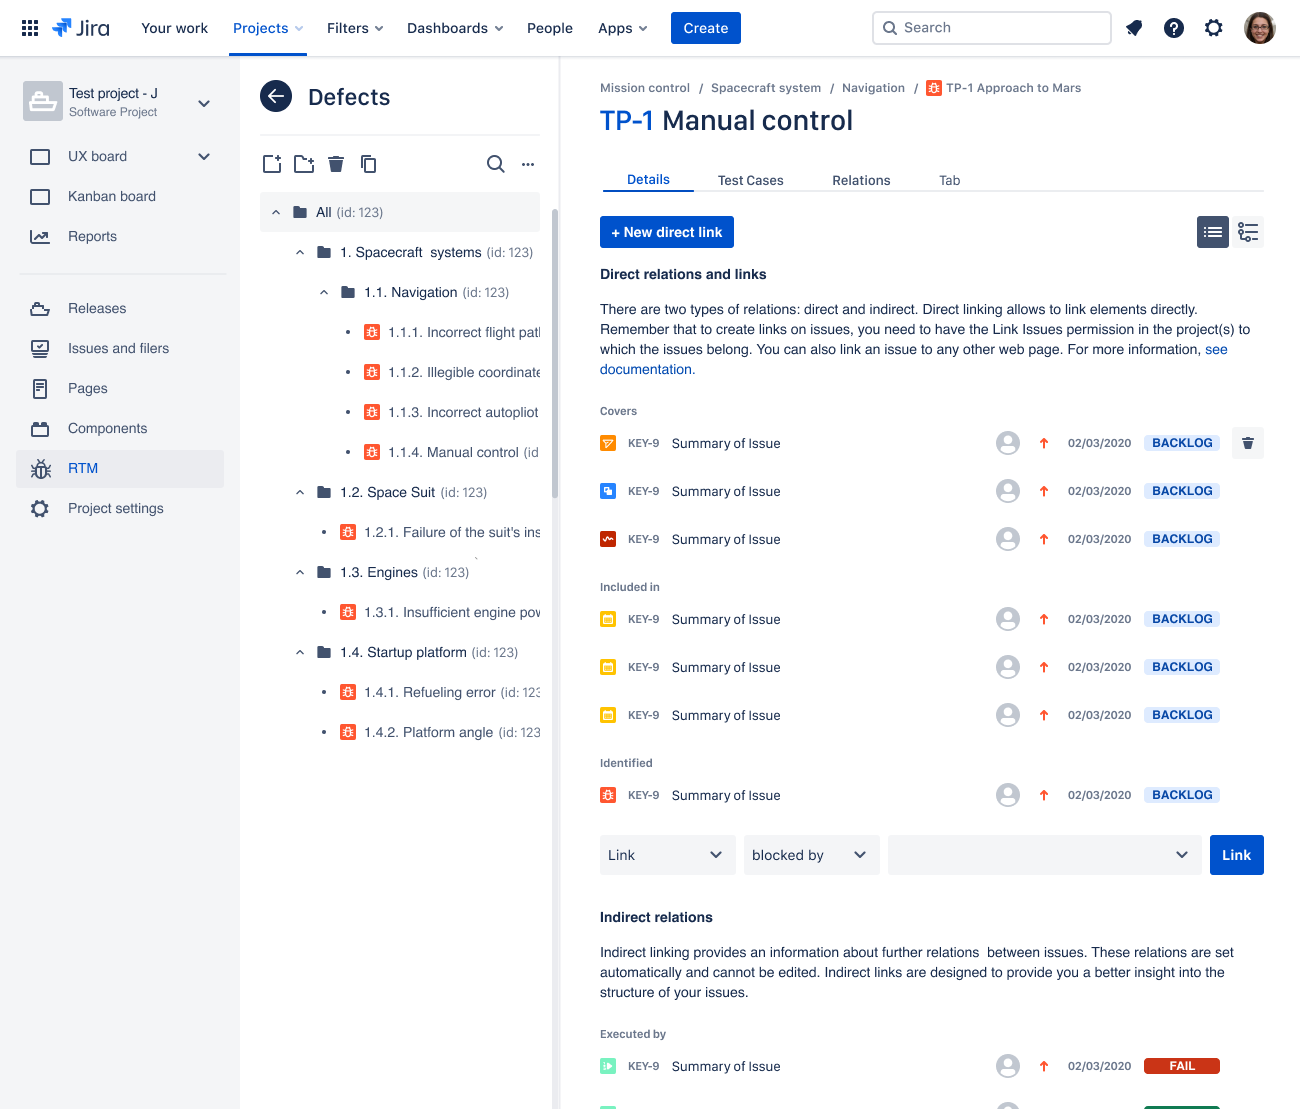
Task: Click the New direct link button
Action: (667, 232)
